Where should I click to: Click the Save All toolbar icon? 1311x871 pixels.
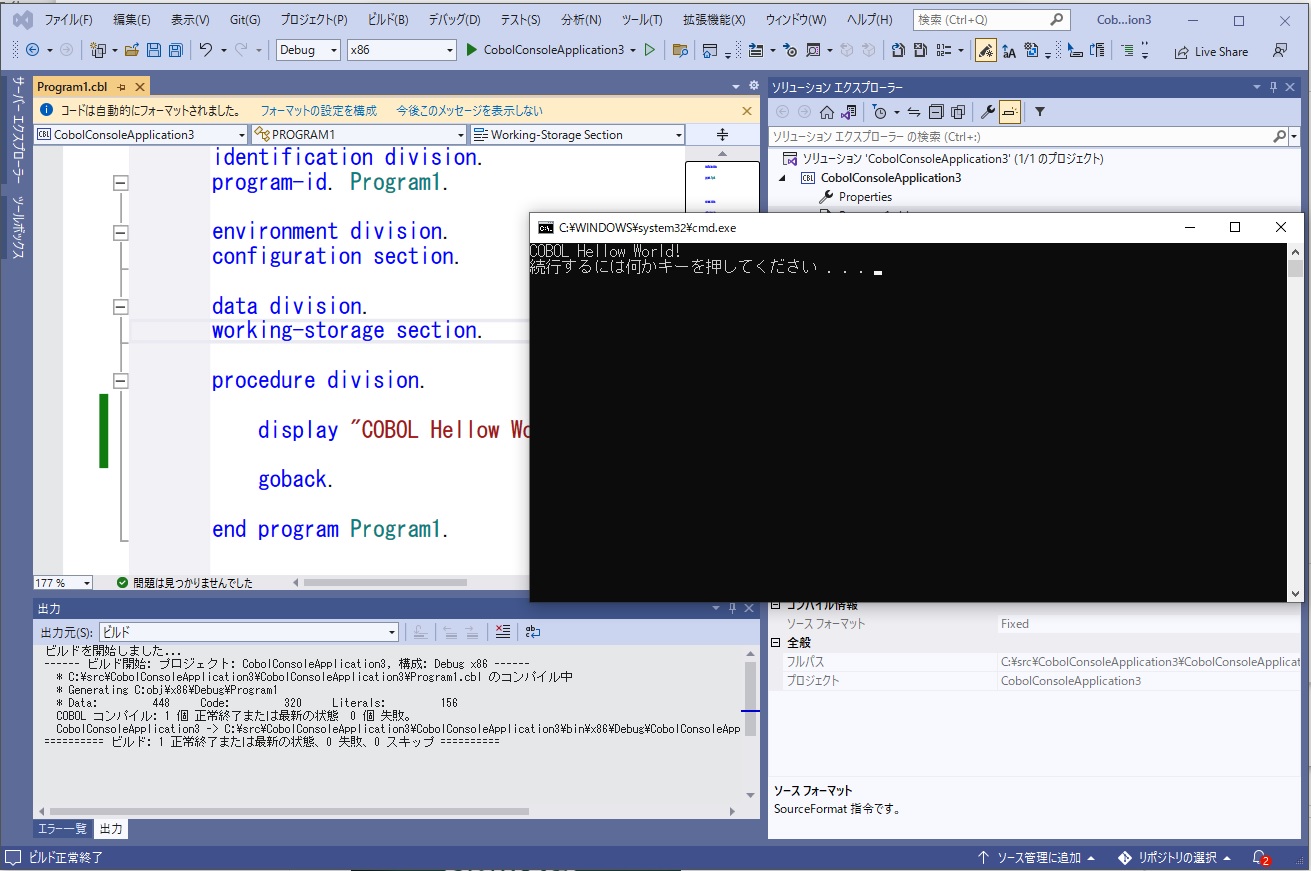(x=175, y=50)
